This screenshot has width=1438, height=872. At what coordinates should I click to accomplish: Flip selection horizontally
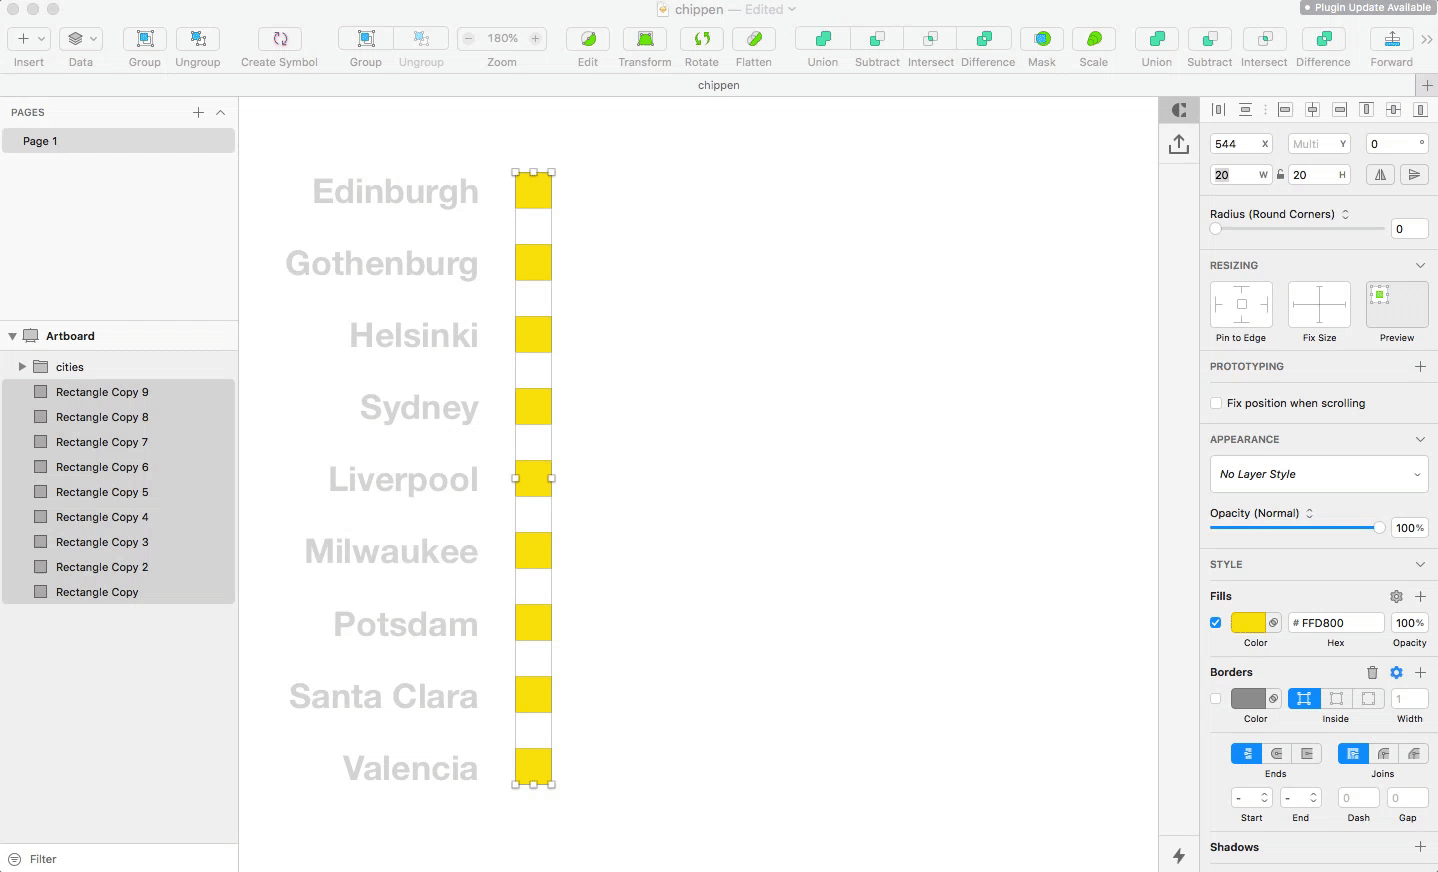(1380, 175)
